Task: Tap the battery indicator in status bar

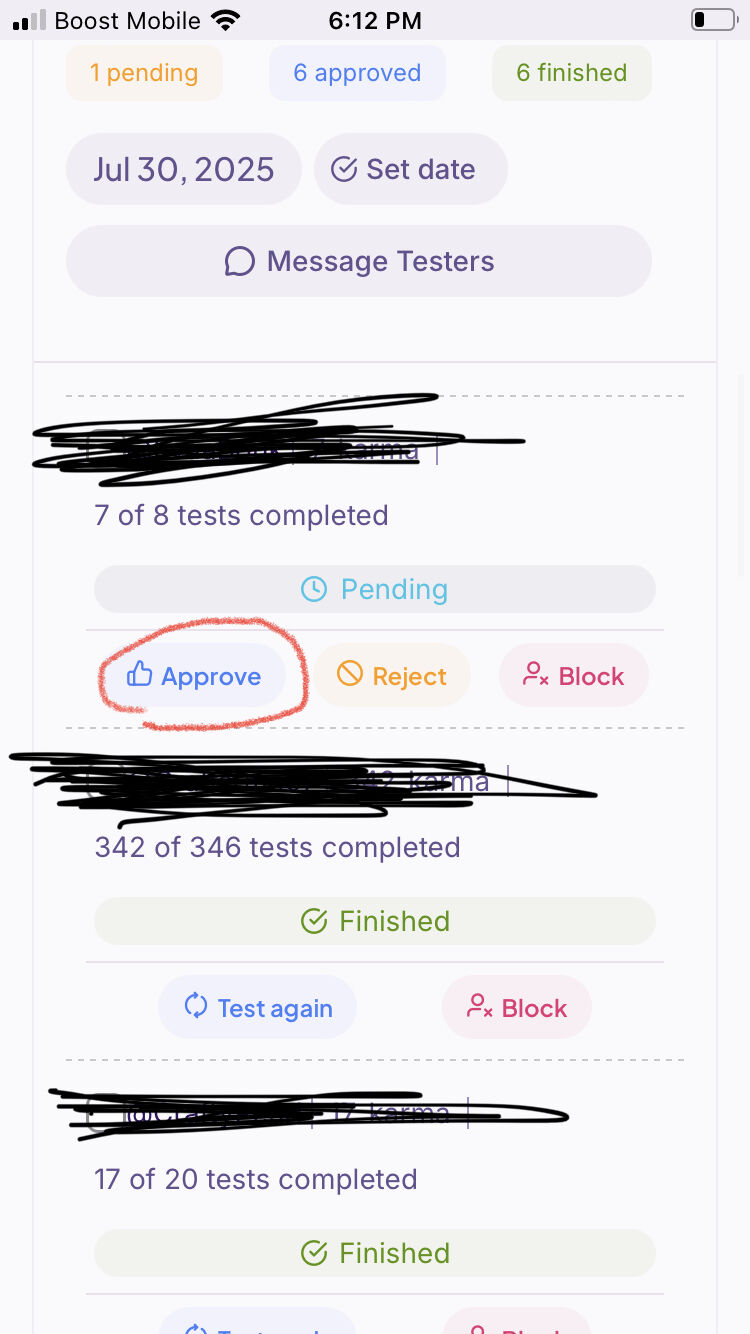Action: pyautogui.click(x=712, y=19)
